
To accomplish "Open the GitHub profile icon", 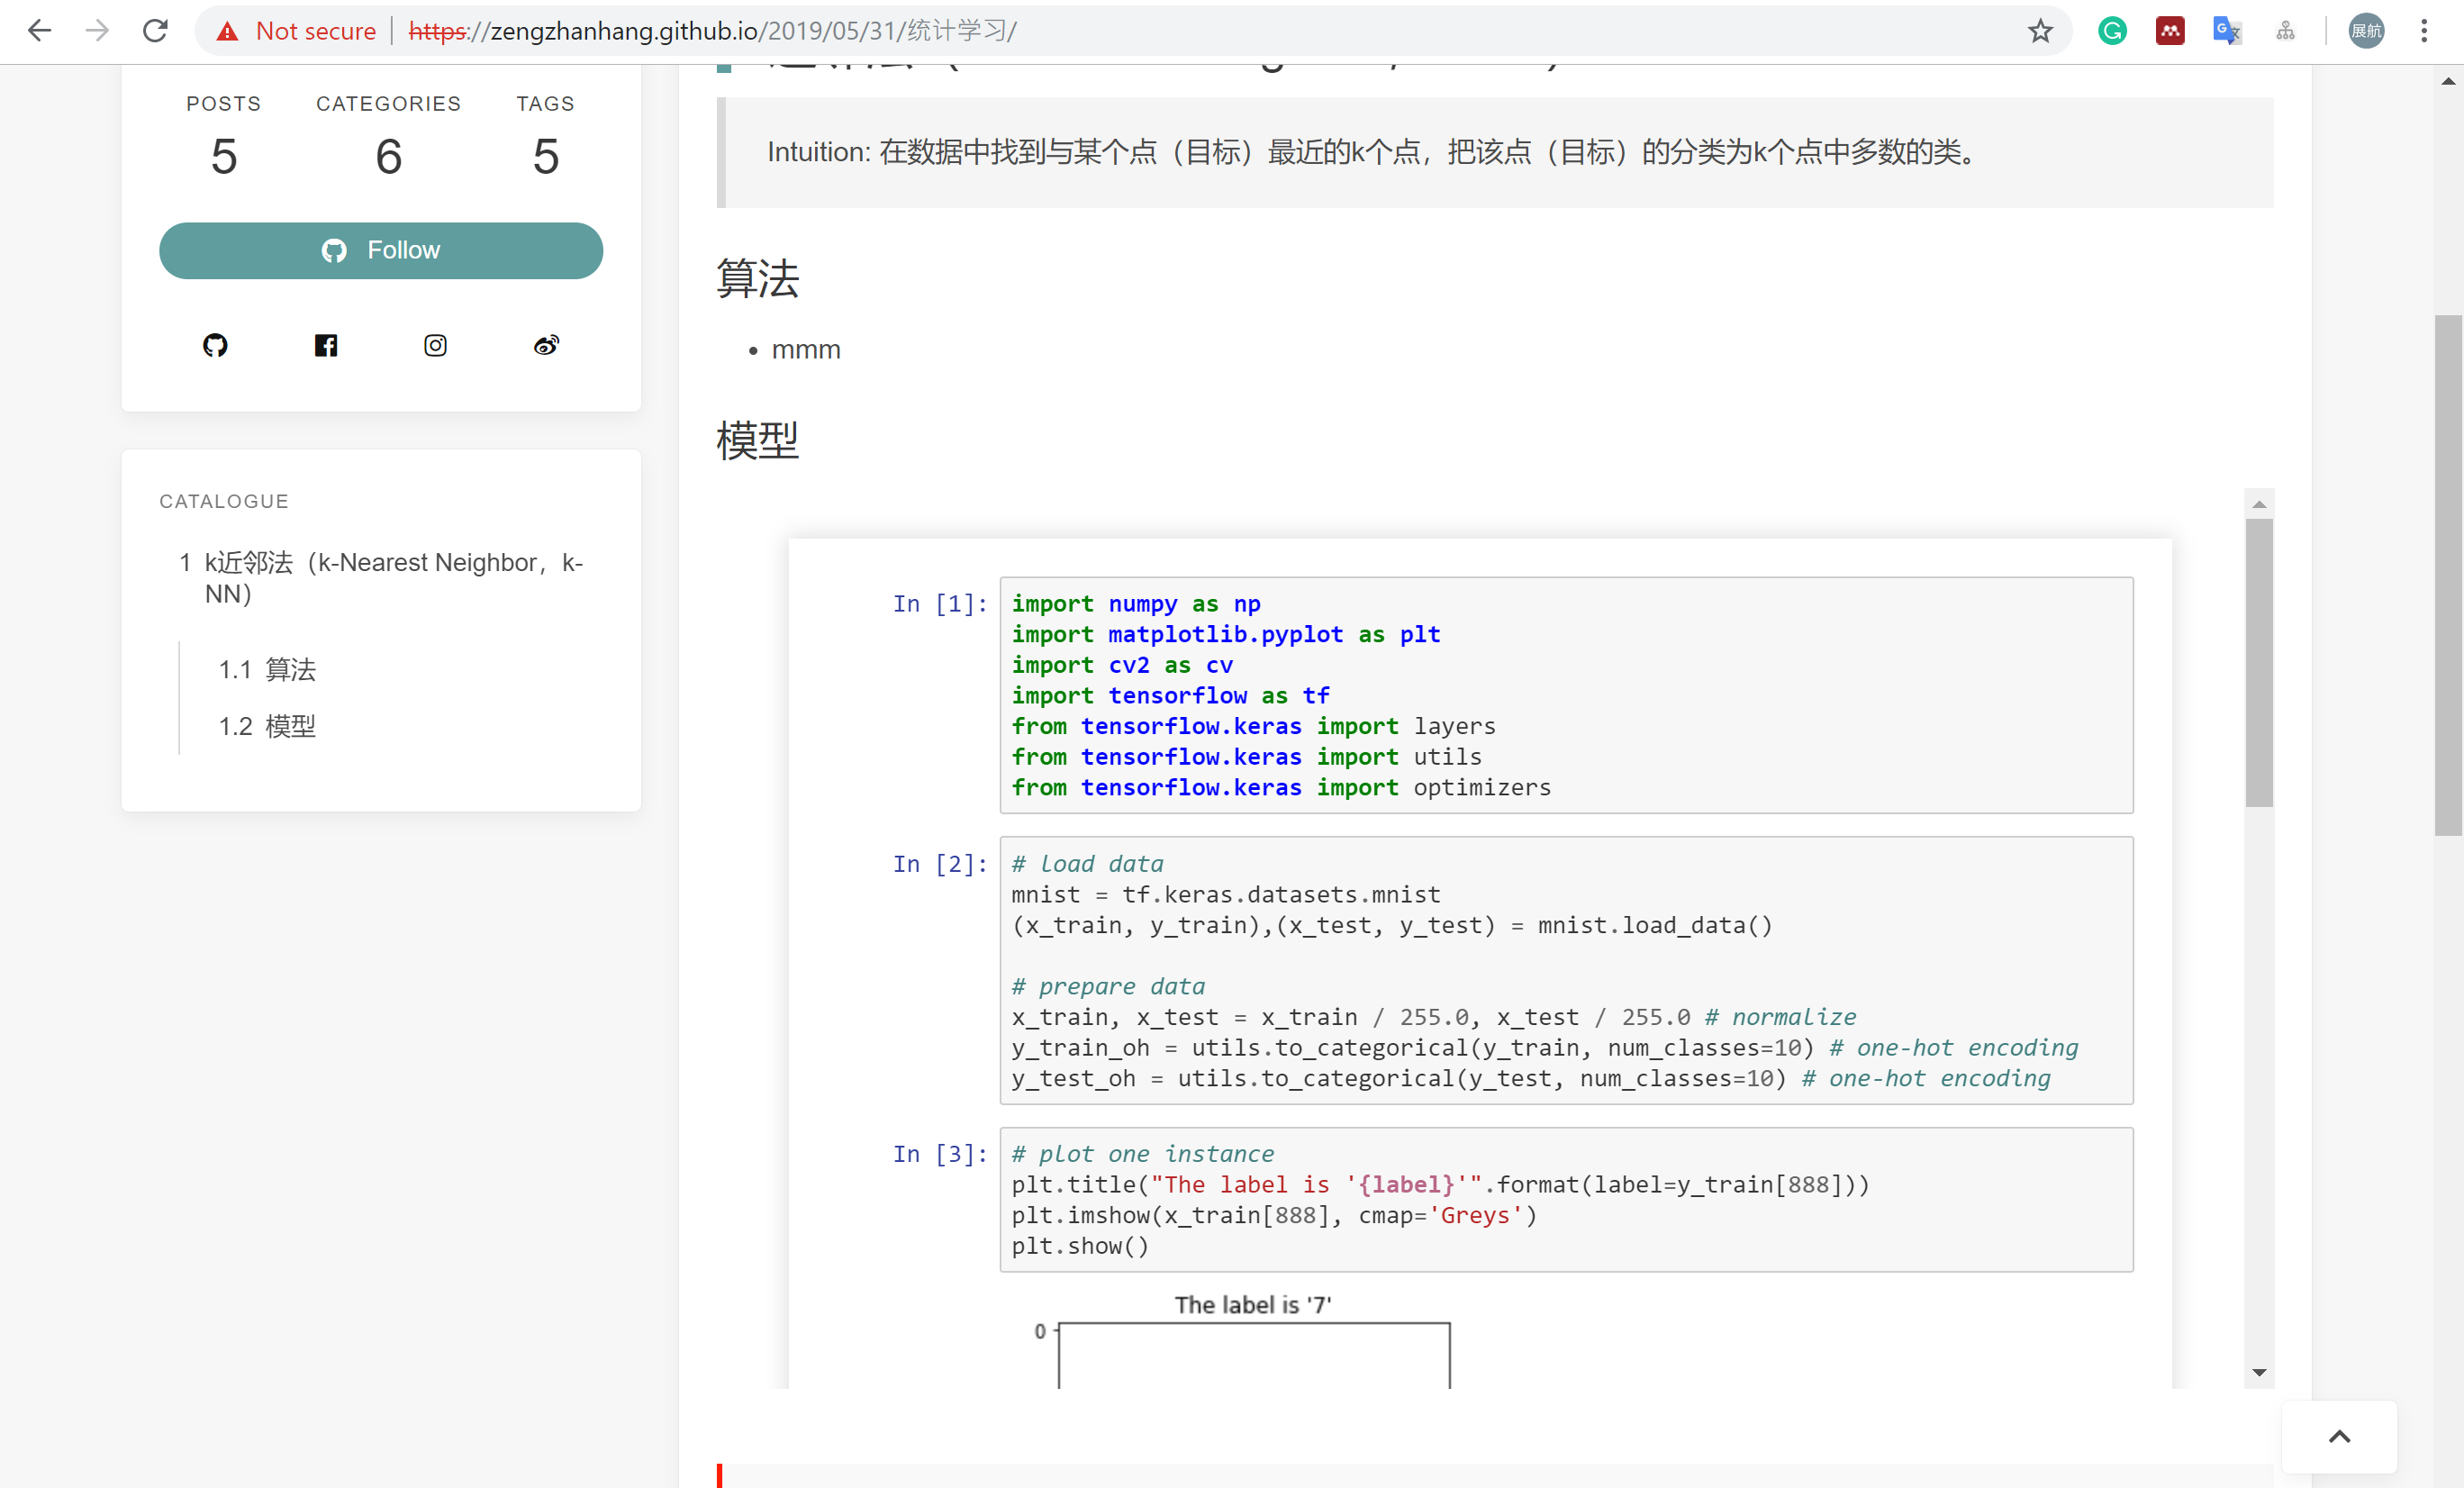I will click(x=216, y=345).
